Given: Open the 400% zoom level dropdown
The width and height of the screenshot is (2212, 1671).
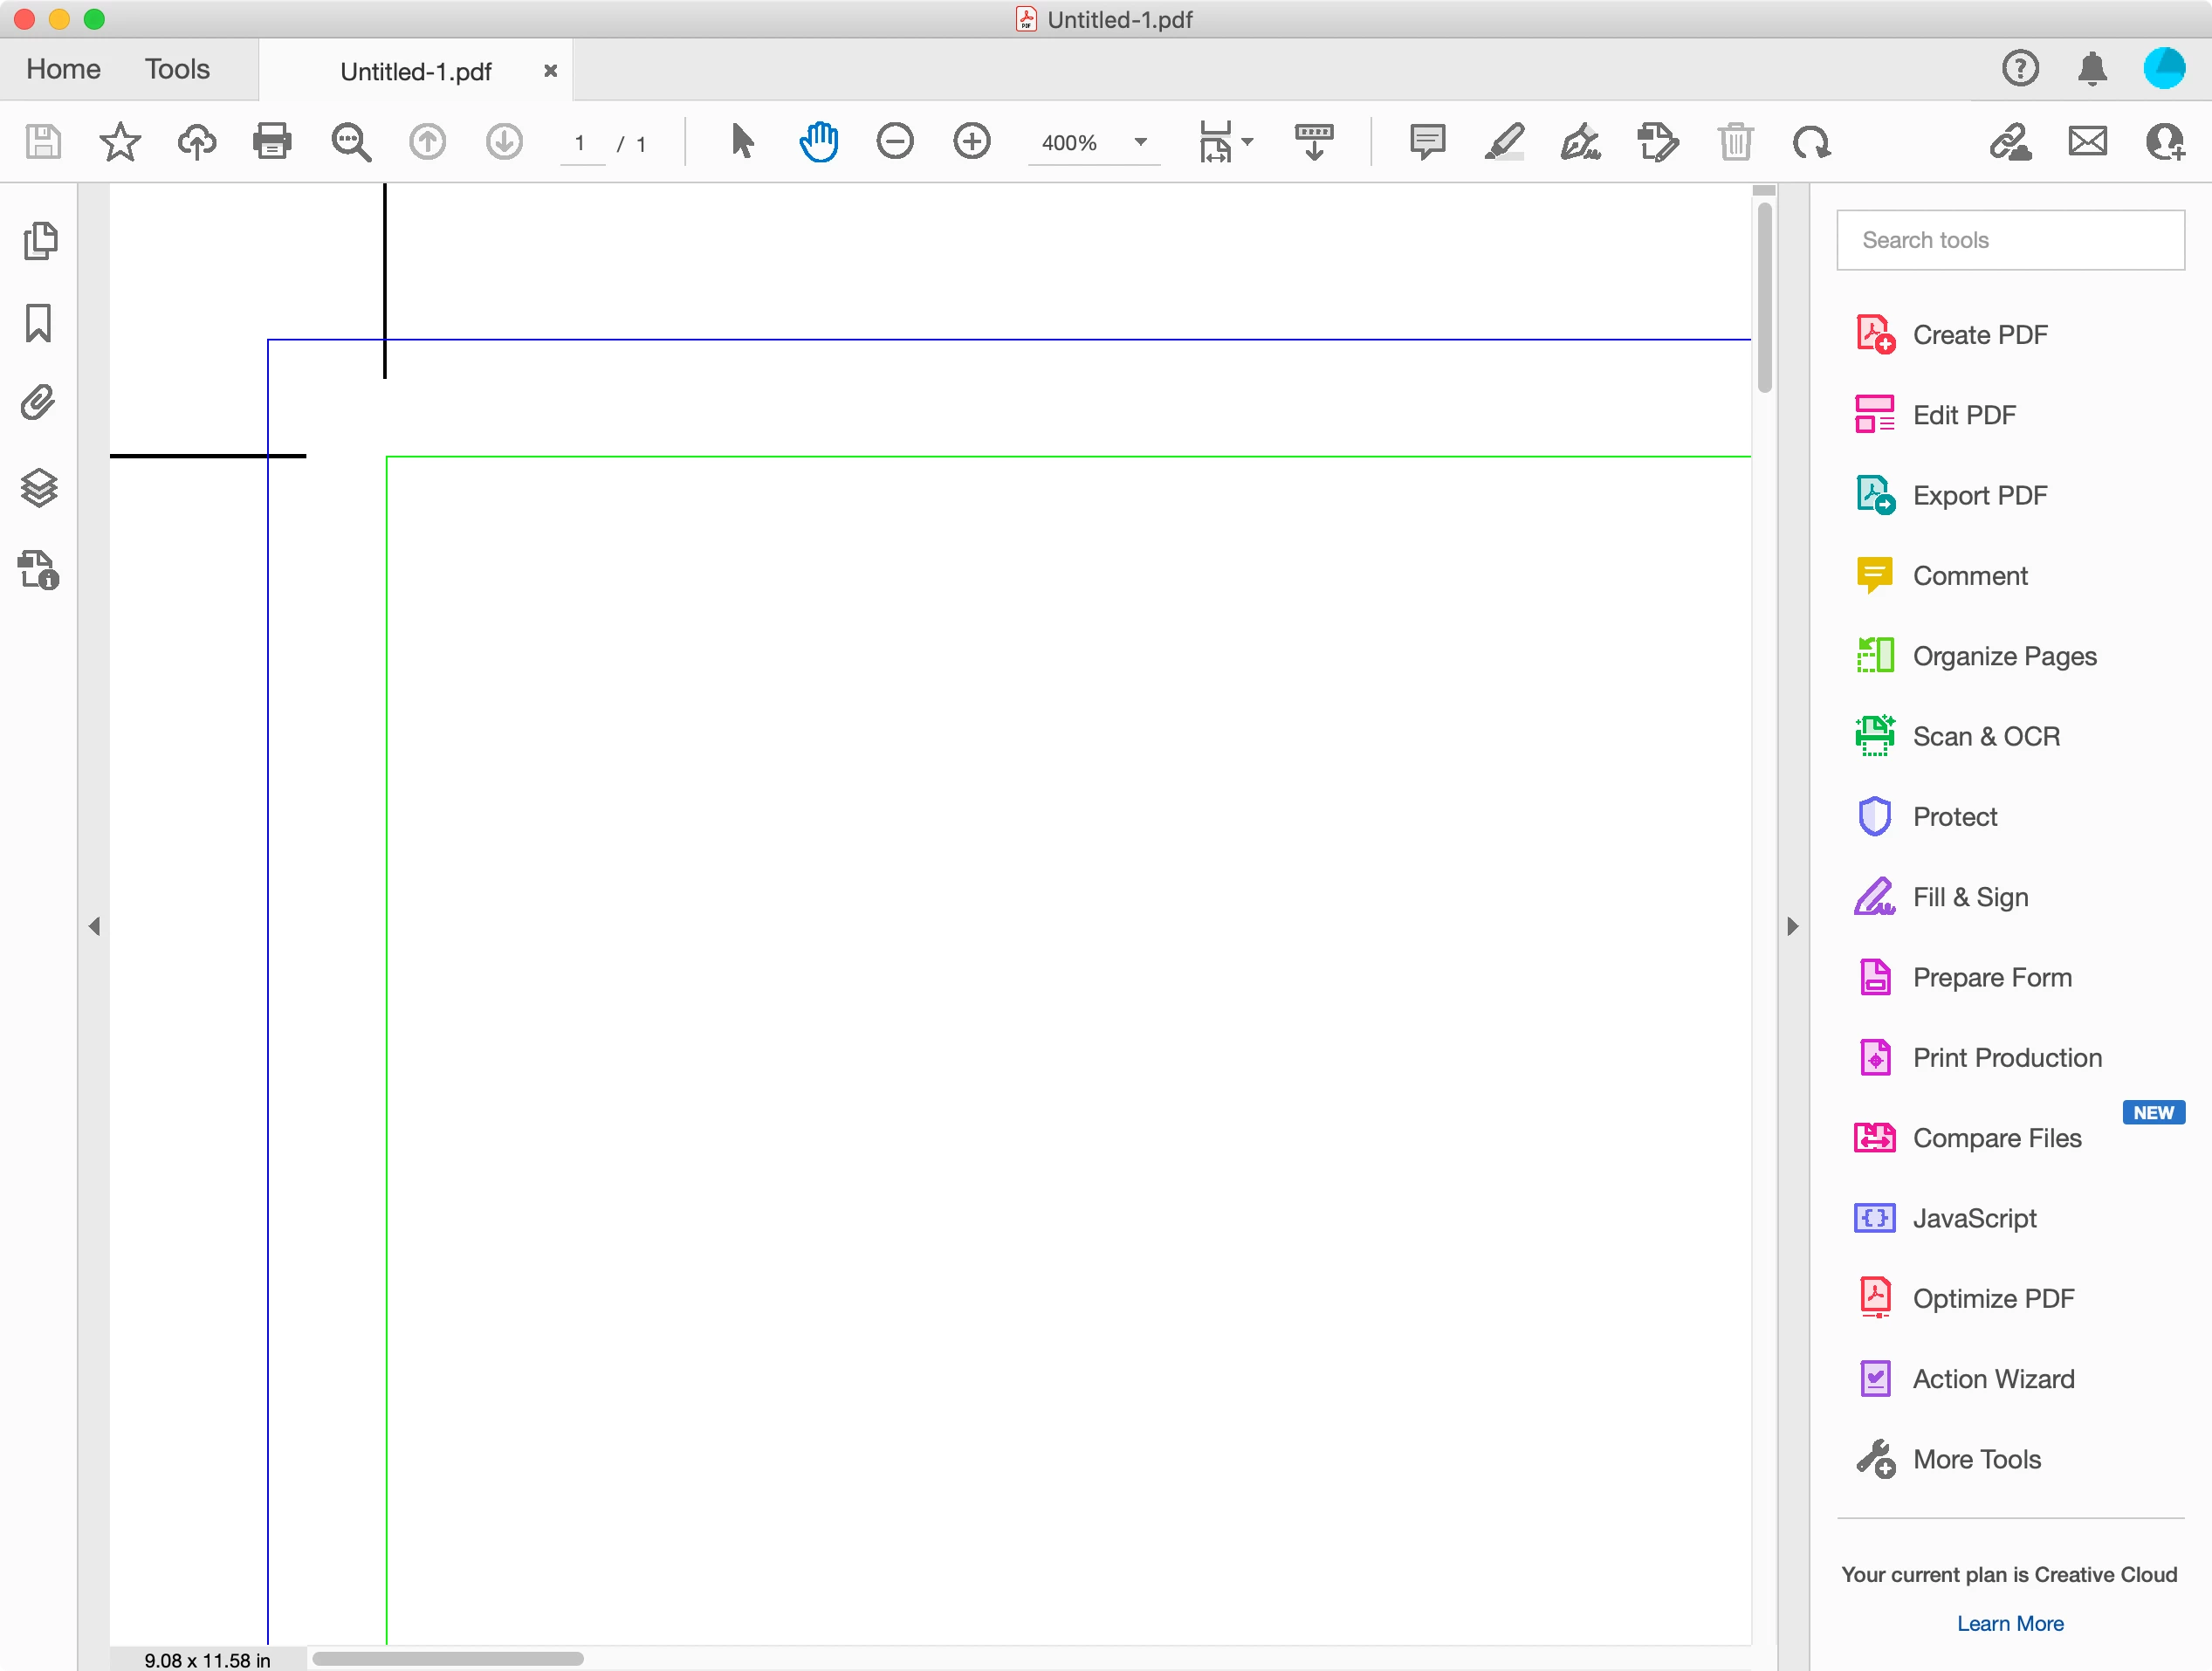Looking at the screenshot, I should pos(1140,142).
